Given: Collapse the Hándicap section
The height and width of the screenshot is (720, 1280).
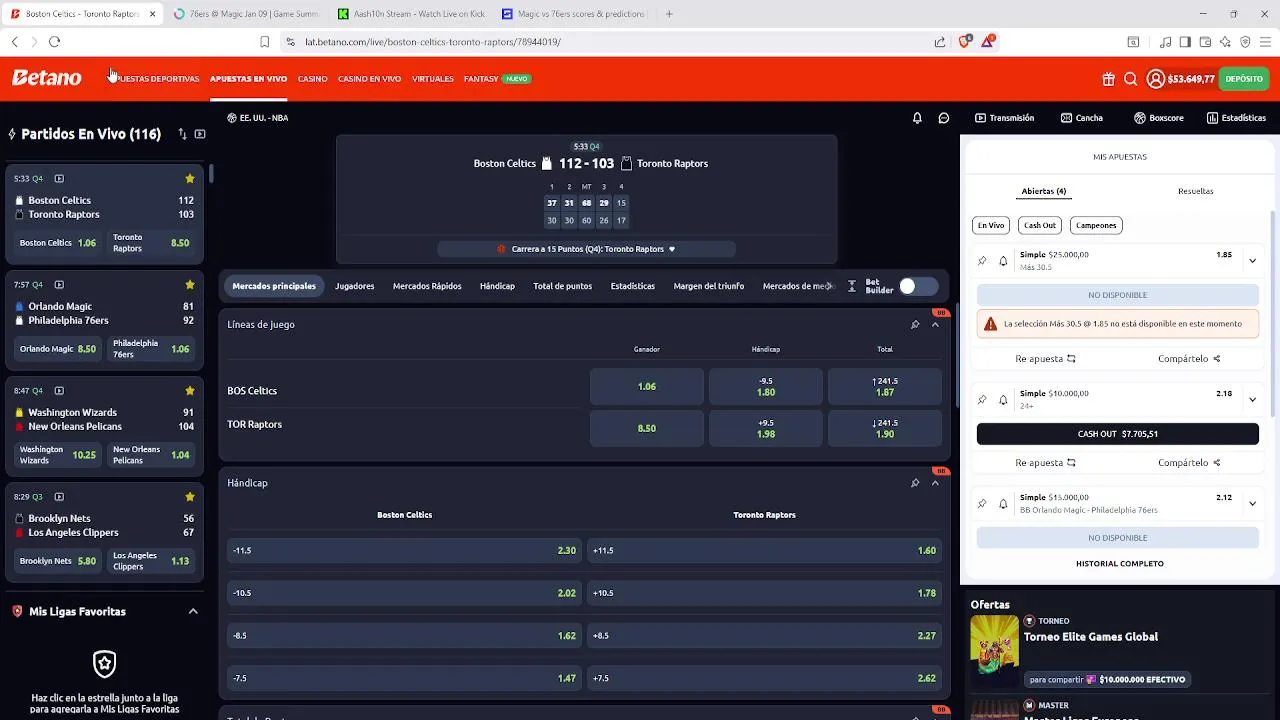Looking at the screenshot, I should click(935, 483).
